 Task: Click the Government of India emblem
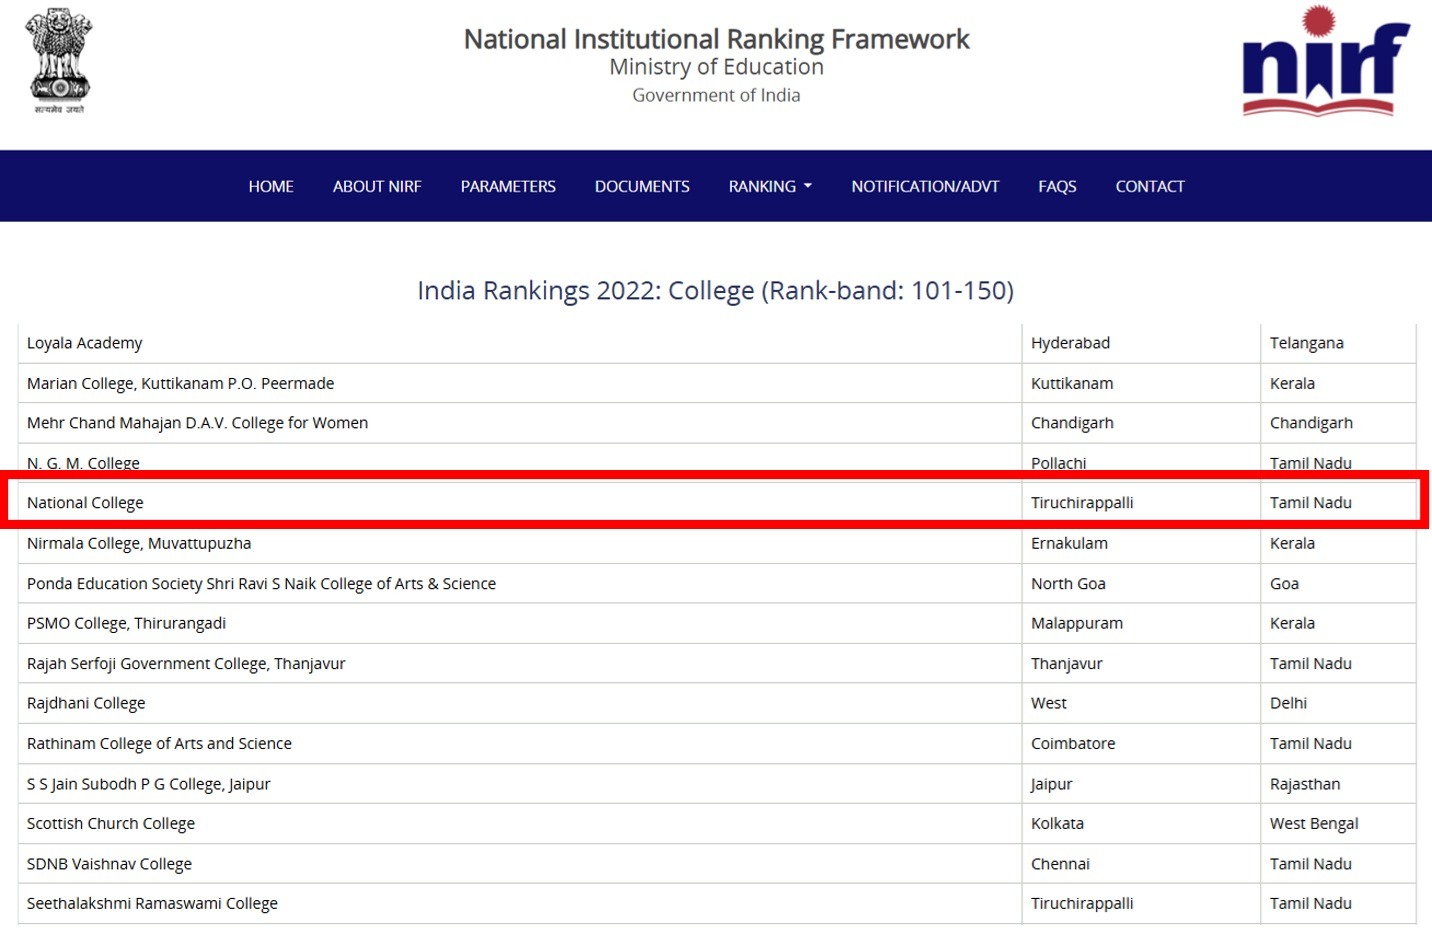pyautogui.click(x=59, y=62)
